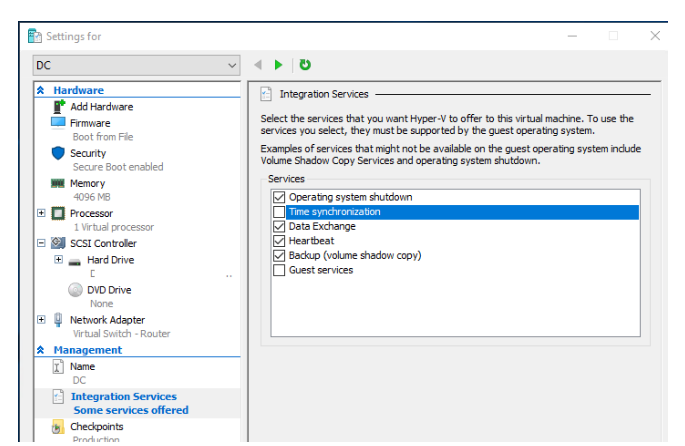Expand the Processor tree node
685x446 pixels.
(x=41, y=213)
